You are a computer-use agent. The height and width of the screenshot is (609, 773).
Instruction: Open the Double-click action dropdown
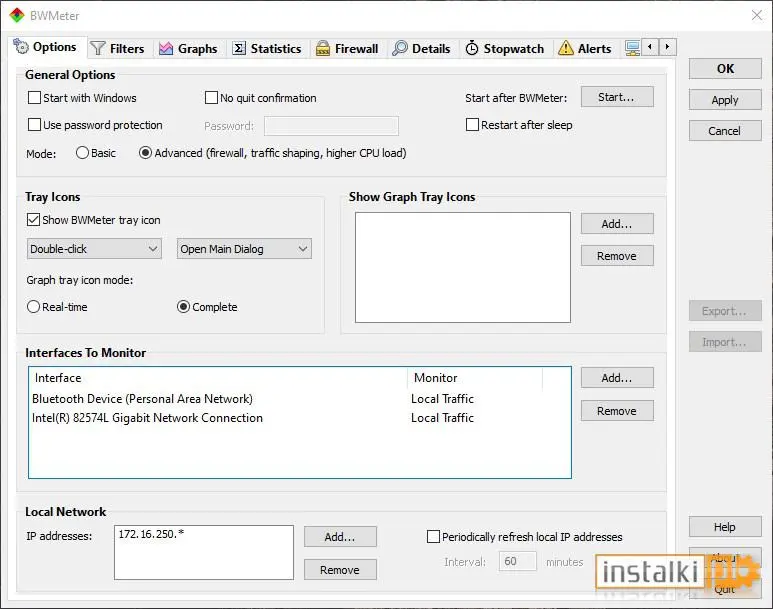click(94, 249)
